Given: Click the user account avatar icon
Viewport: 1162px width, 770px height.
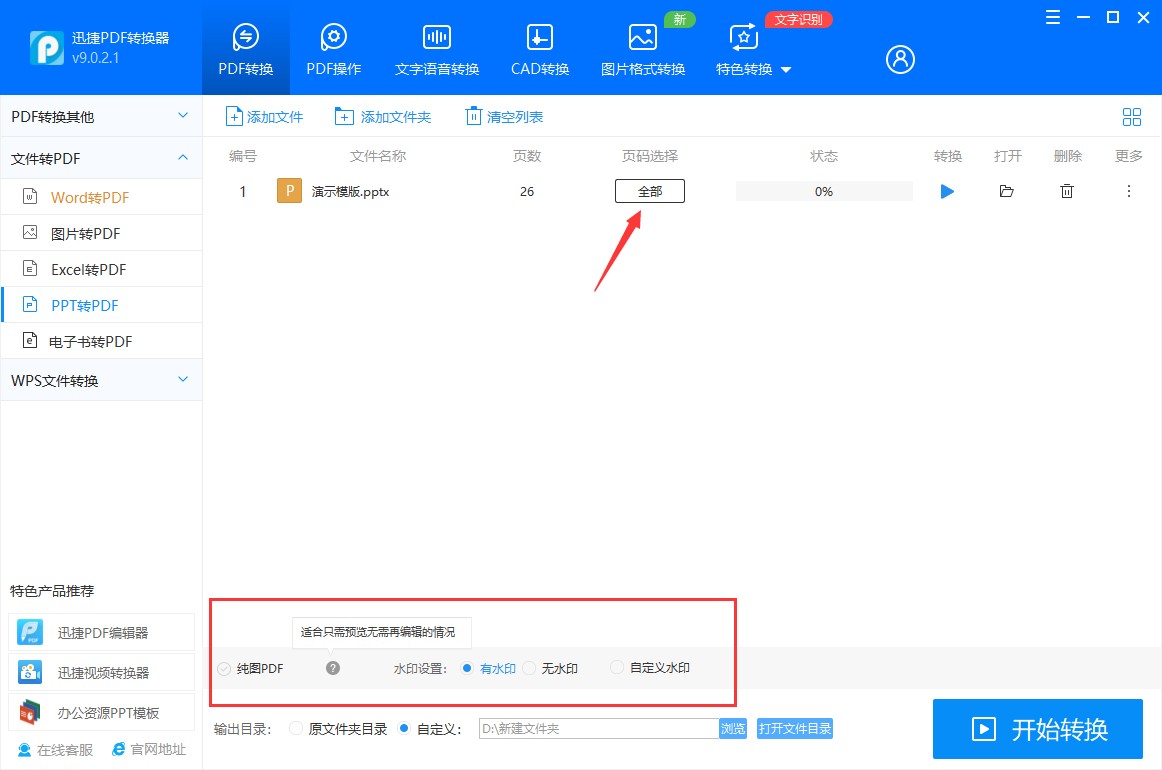Looking at the screenshot, I should [900, 59].
